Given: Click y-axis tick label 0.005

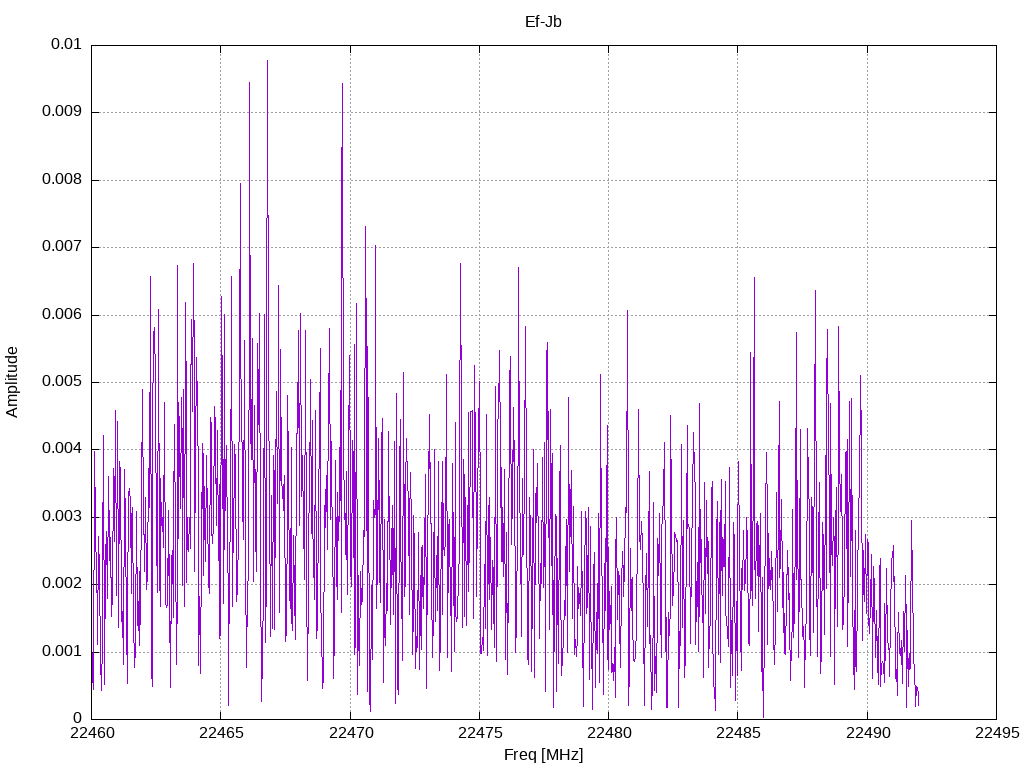Looking at the screenshot, I should click(x=62, y=381).
